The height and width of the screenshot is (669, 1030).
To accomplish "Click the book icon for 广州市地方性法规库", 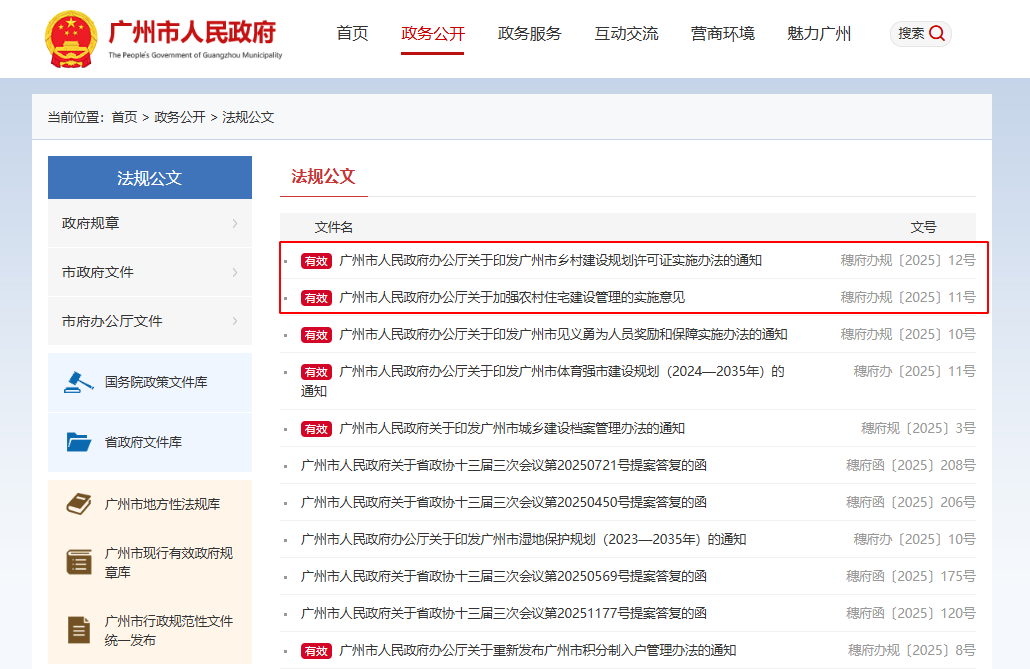I will [79, 504].
